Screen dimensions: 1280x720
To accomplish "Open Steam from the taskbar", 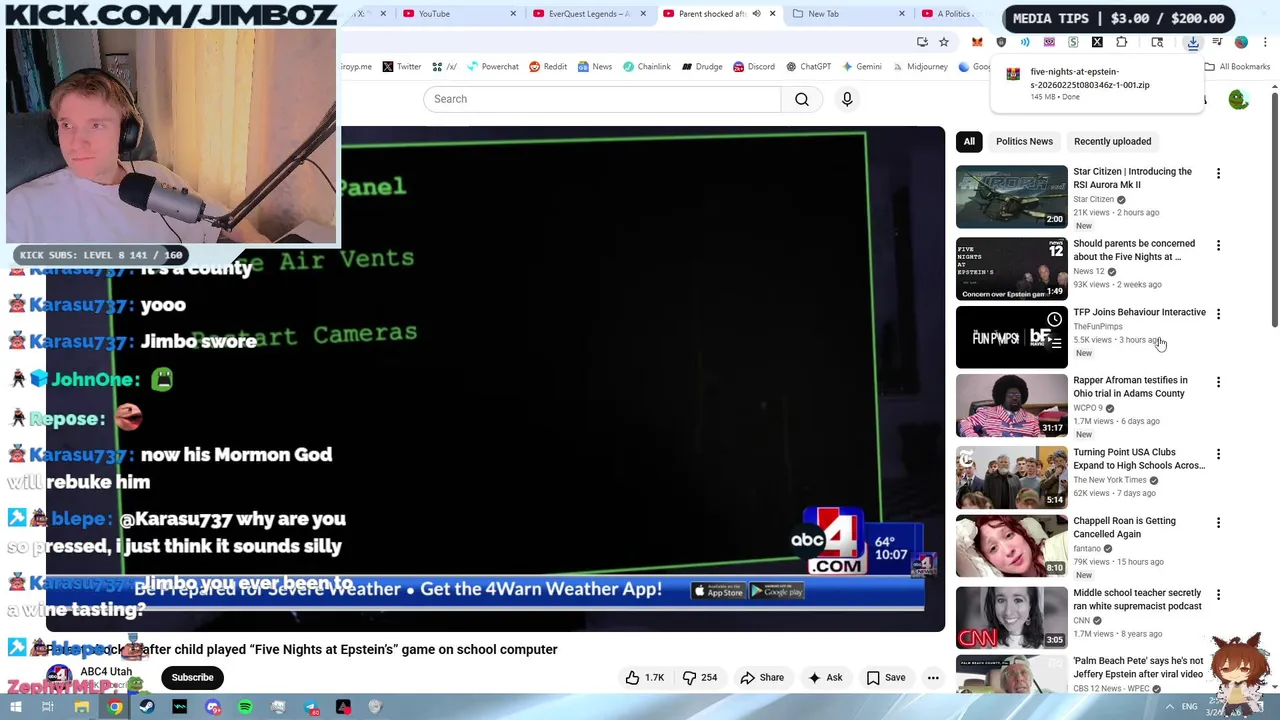I will (x=147, y=707).
